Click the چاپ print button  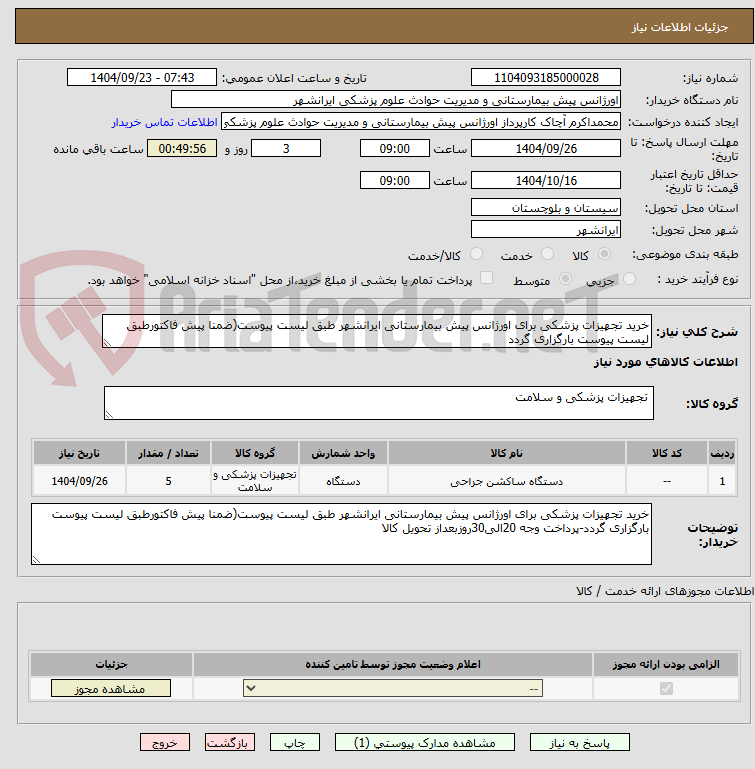[295, 743]
